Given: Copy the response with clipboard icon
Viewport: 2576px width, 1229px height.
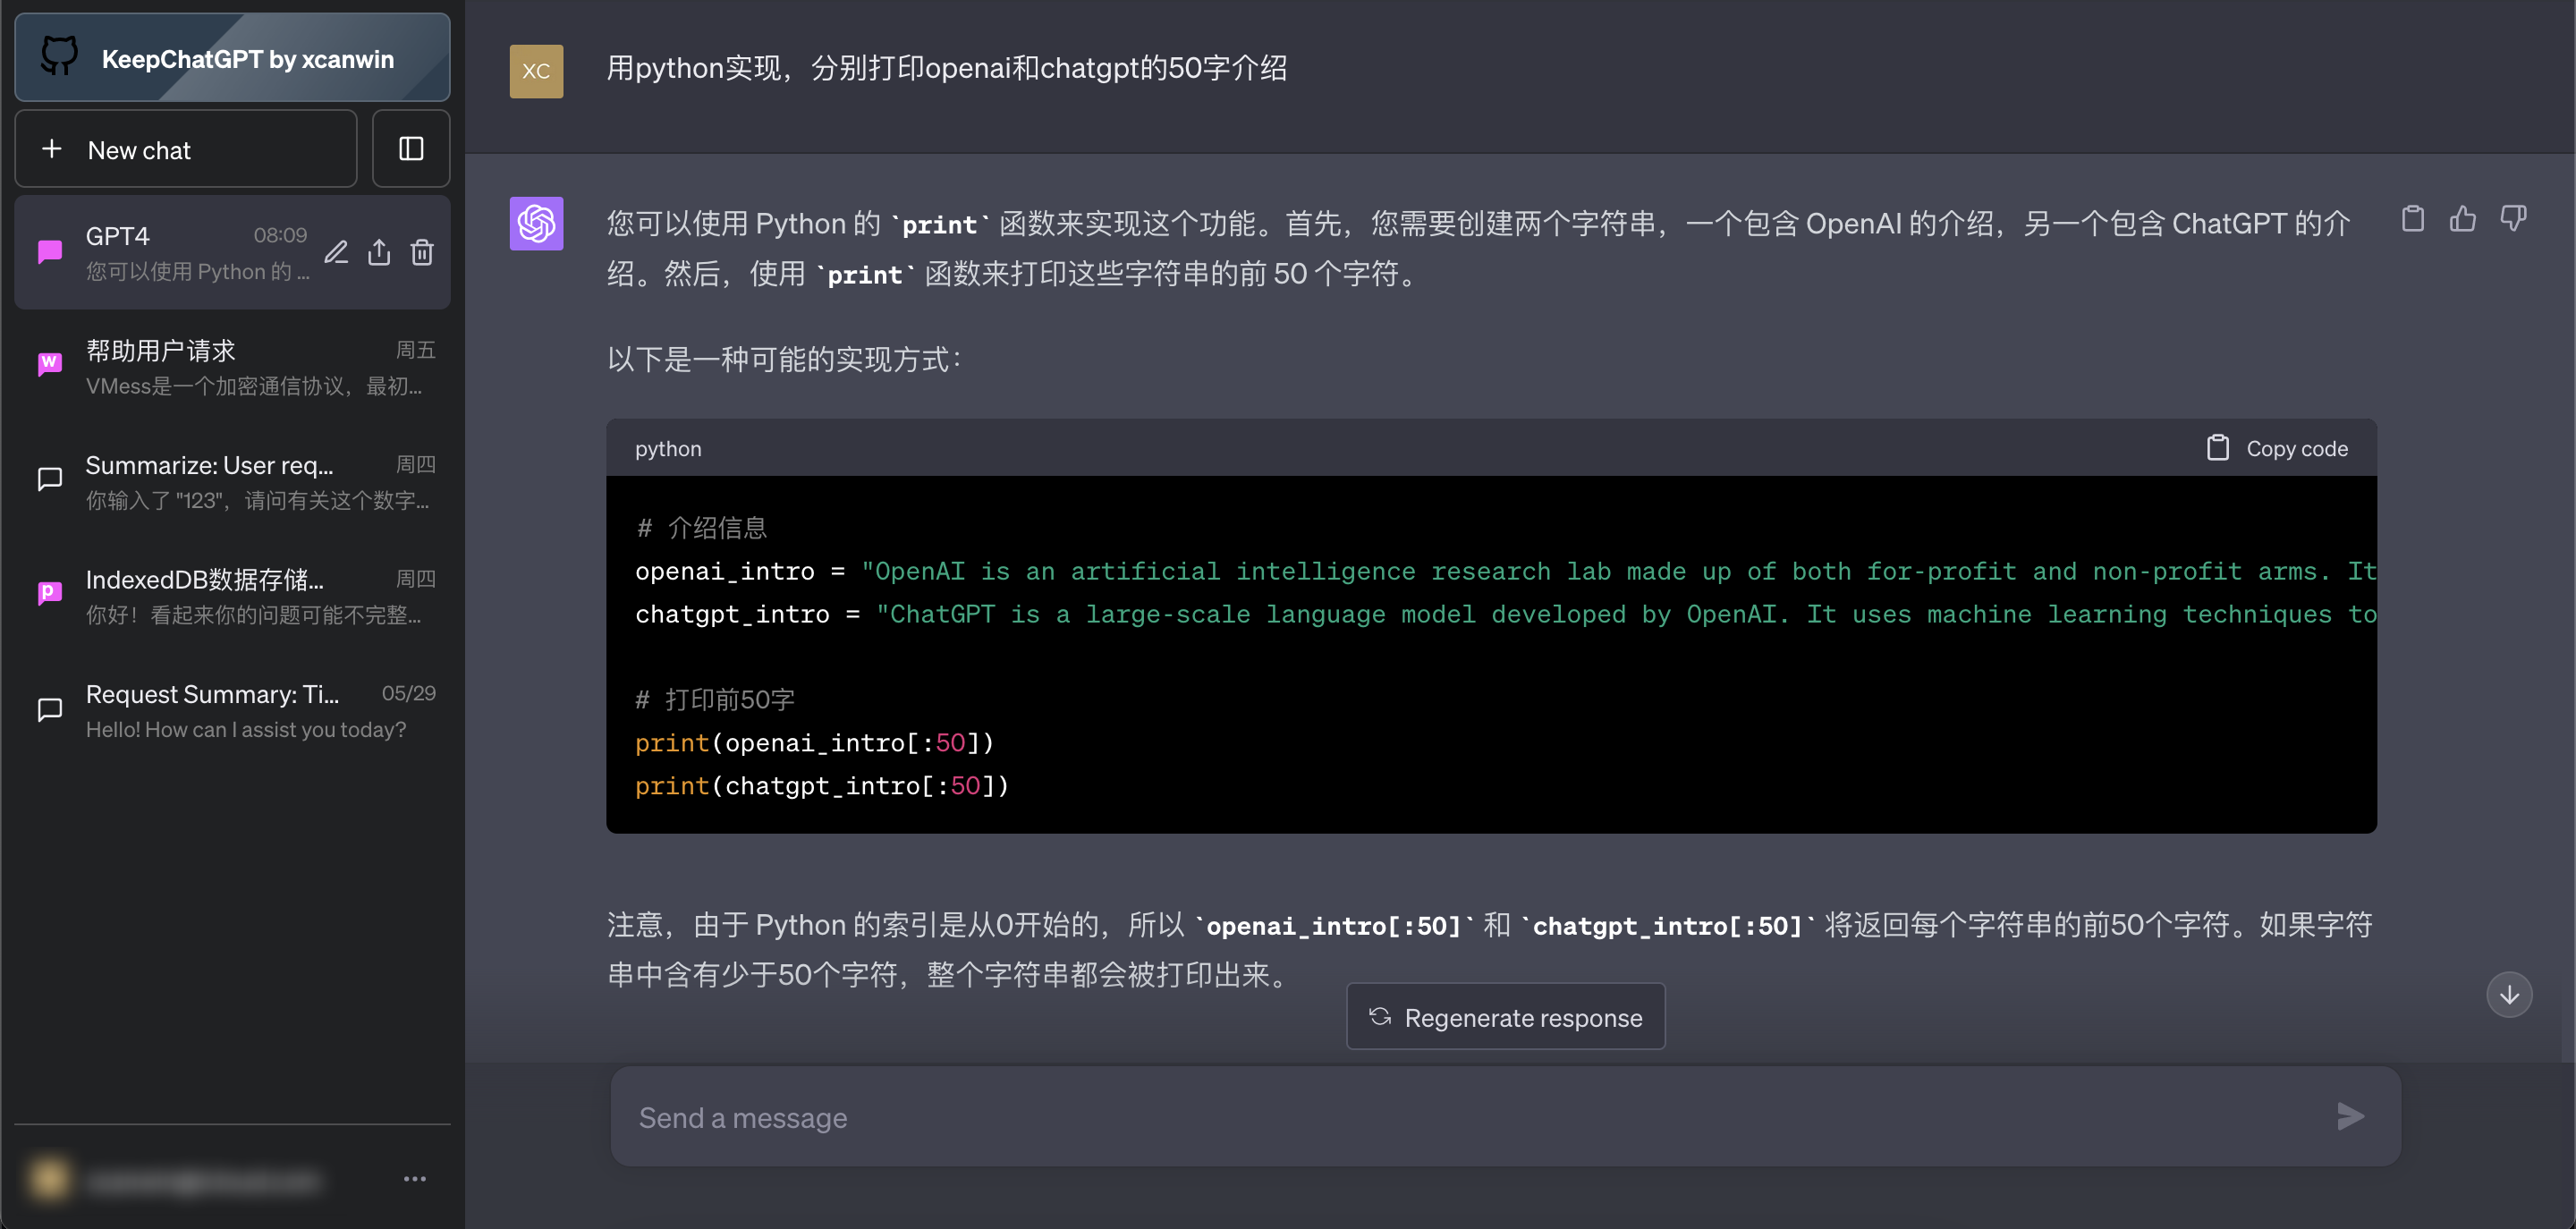Looking at the screenshot, I should (2413, 218).
